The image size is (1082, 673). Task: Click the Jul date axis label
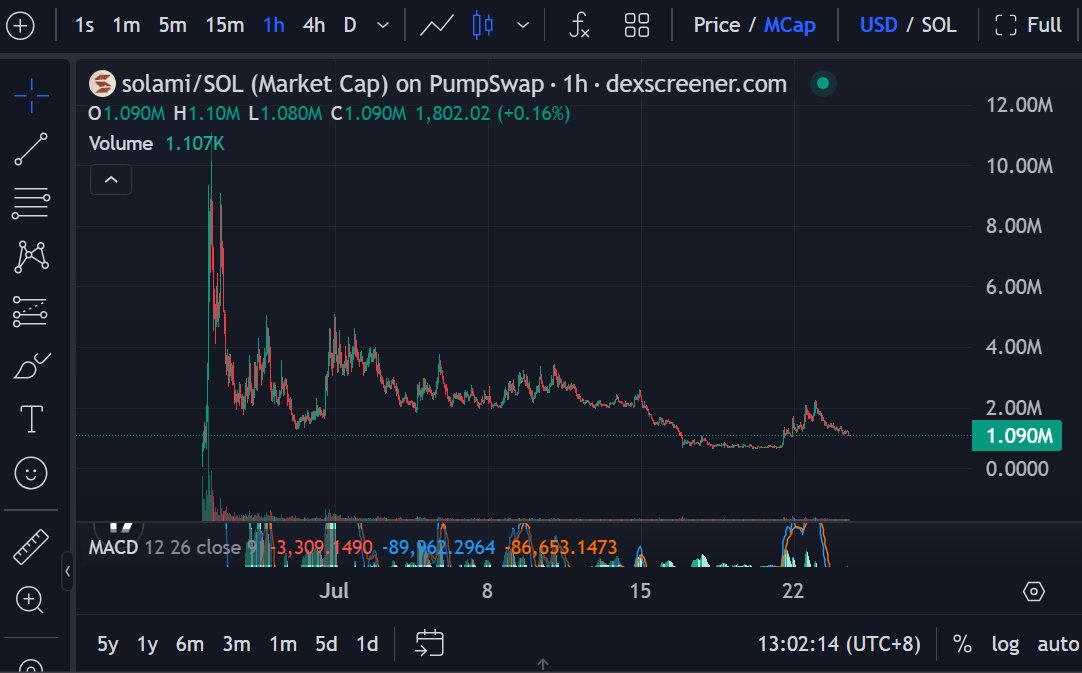(334, 591)
